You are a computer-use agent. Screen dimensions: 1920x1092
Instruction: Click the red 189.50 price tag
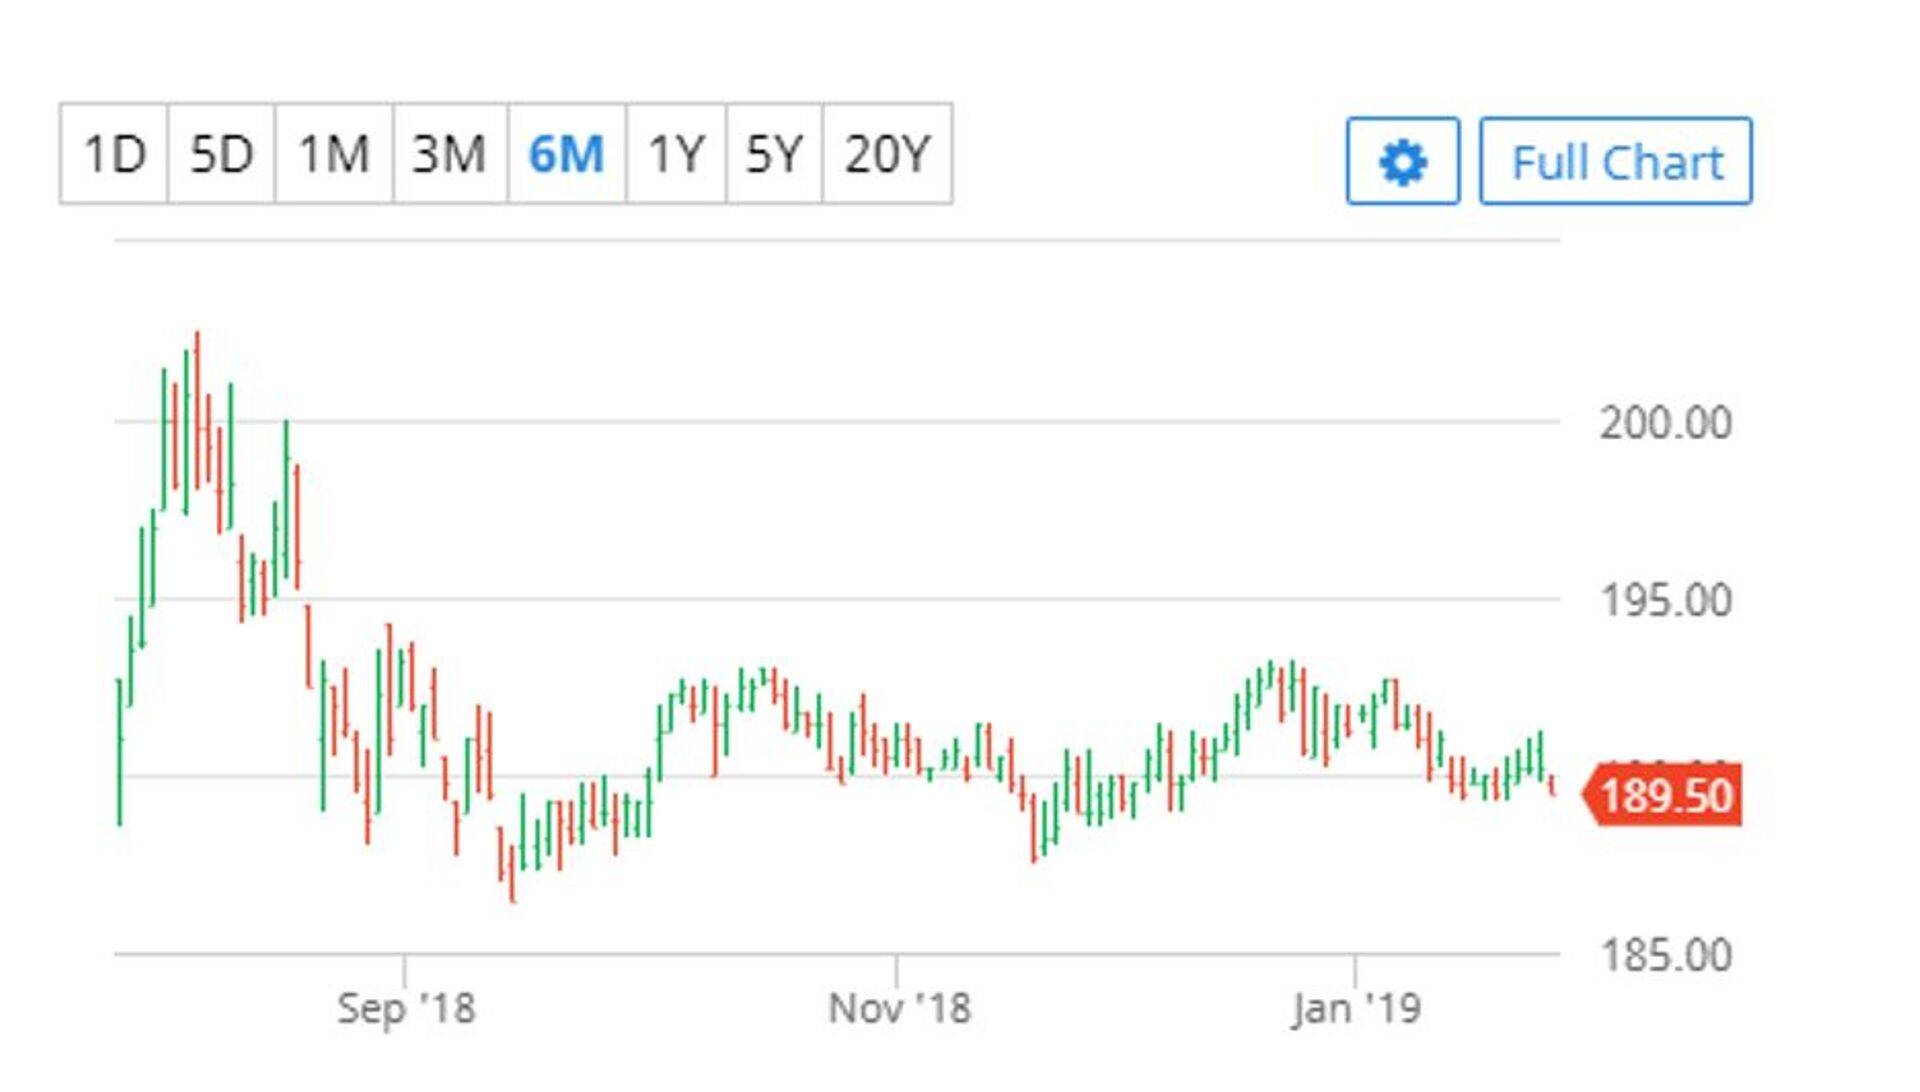(x=1664, y=796)
